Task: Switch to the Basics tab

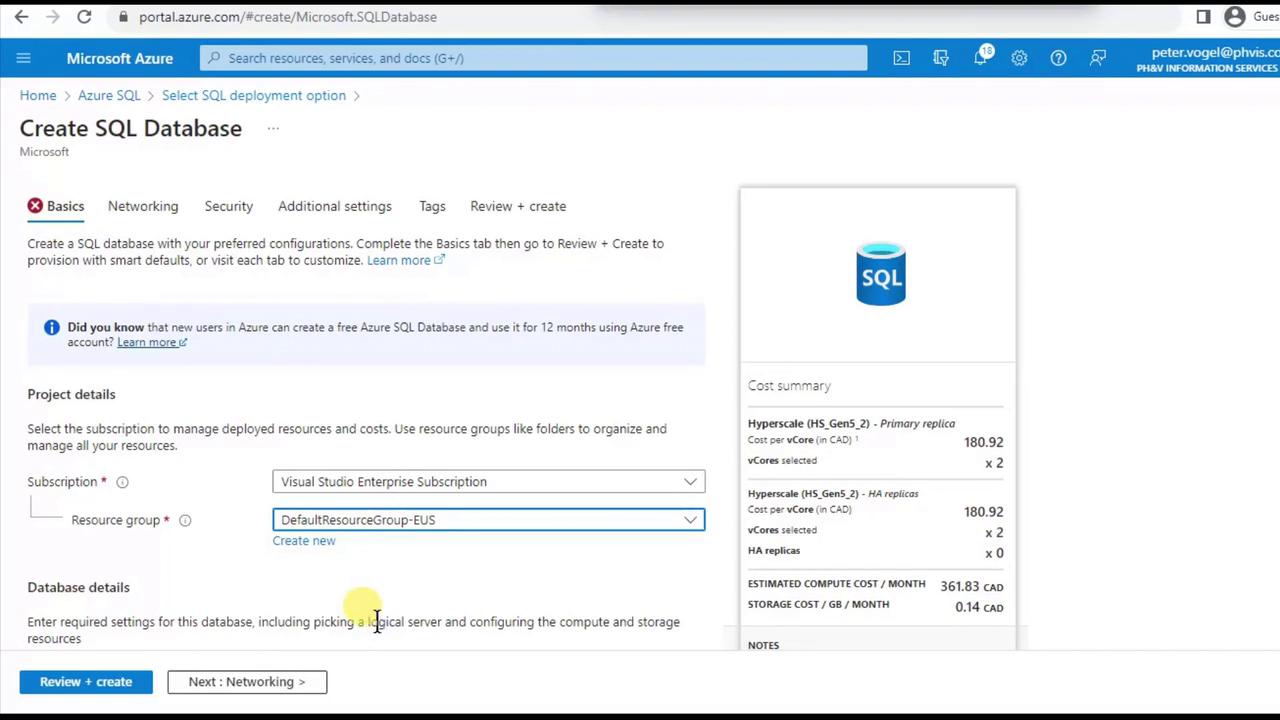Action: tap(57, 206)
